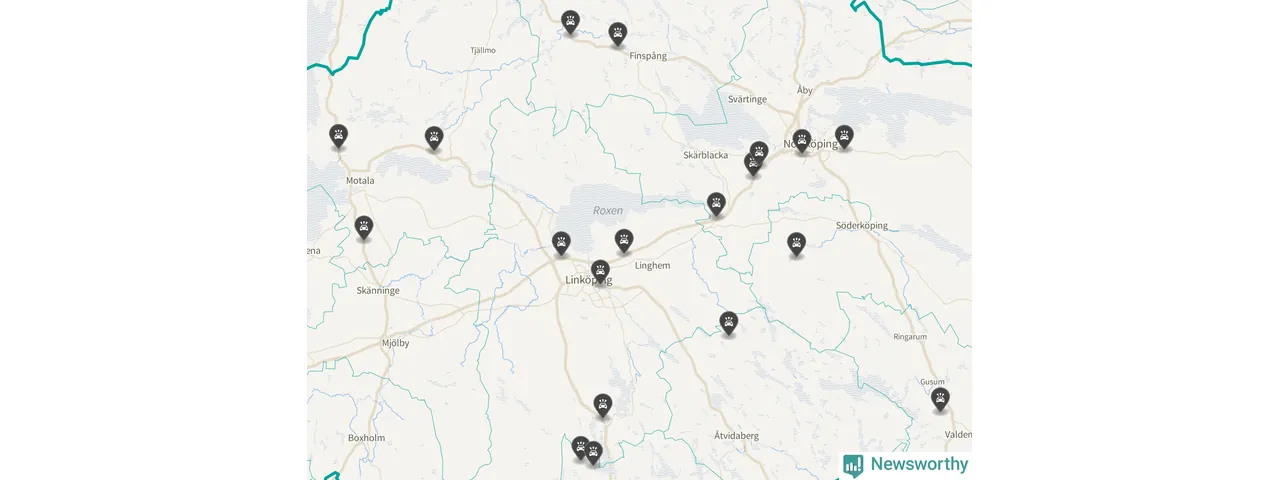
Task: Click the marker east of Norrköping
Action: coord(844,137)
